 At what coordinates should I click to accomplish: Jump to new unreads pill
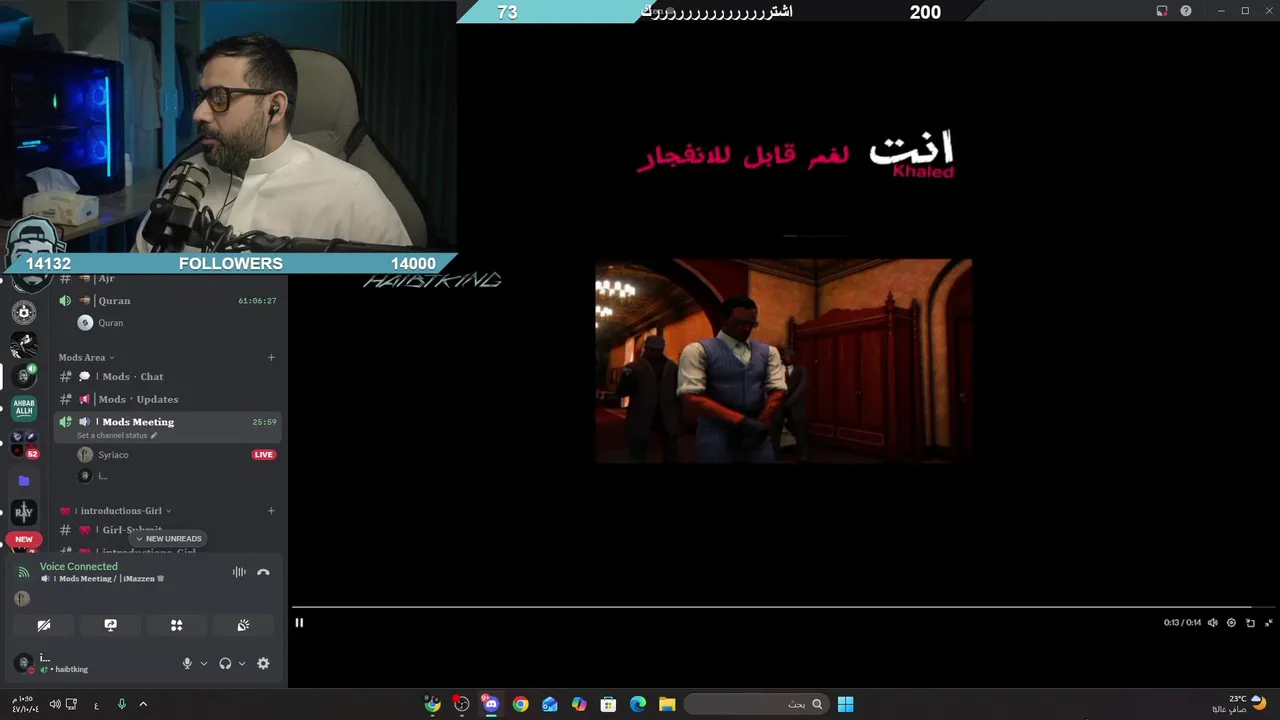coord(169,538)
